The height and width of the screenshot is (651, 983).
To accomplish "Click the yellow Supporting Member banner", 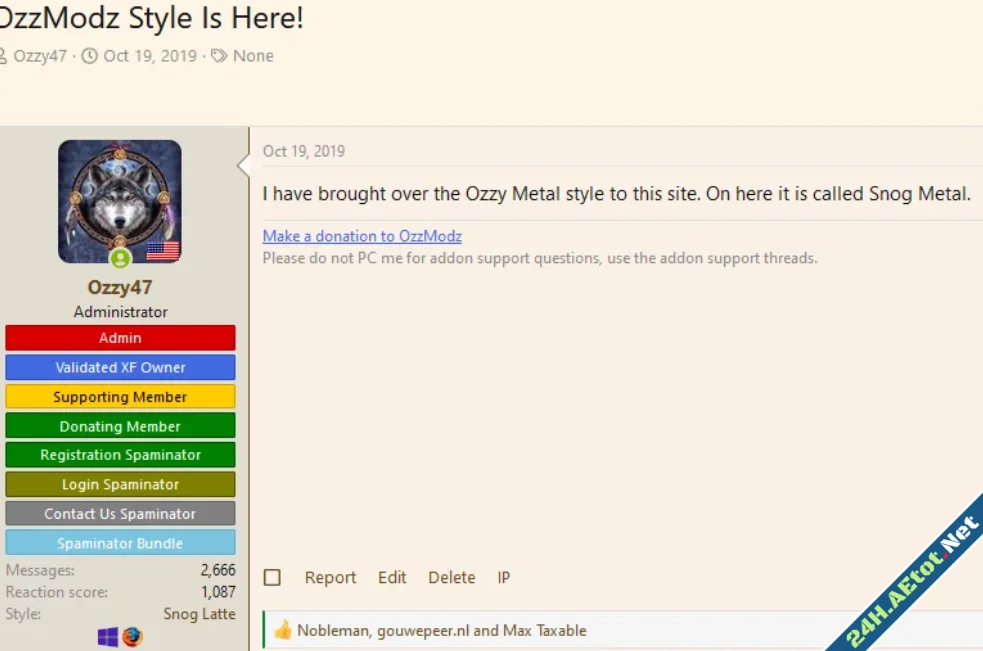I will click(x=120, y=397).
